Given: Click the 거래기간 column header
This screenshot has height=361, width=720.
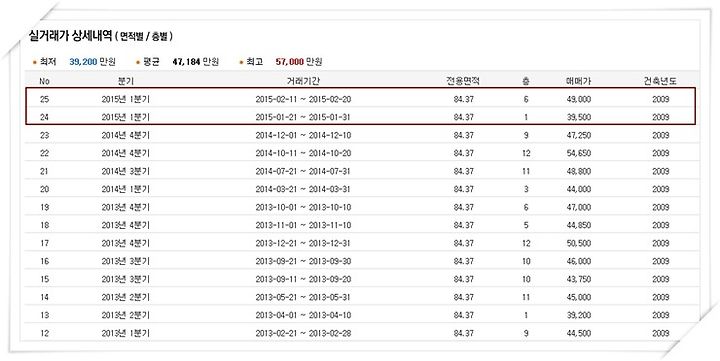Looking at the screenshot, I should (303, 81).
